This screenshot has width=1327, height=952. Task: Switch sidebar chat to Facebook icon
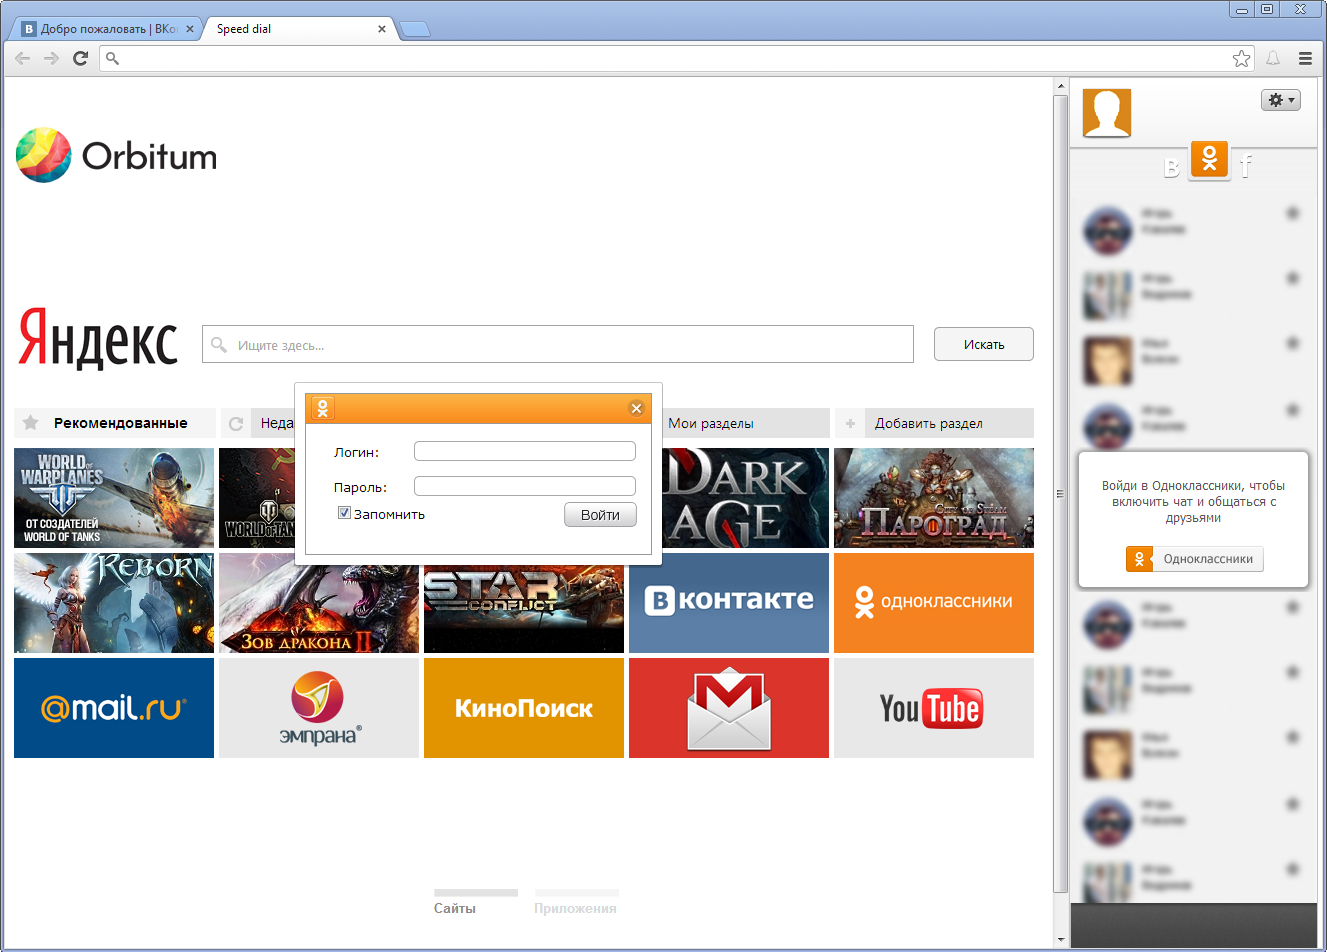click(1245, 166)
